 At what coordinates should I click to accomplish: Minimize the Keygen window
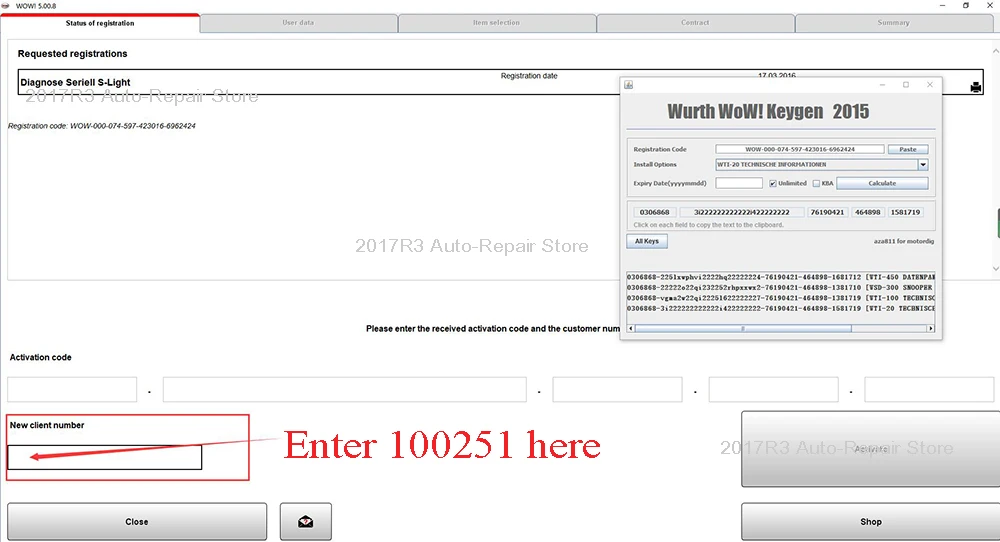point(882,85)
